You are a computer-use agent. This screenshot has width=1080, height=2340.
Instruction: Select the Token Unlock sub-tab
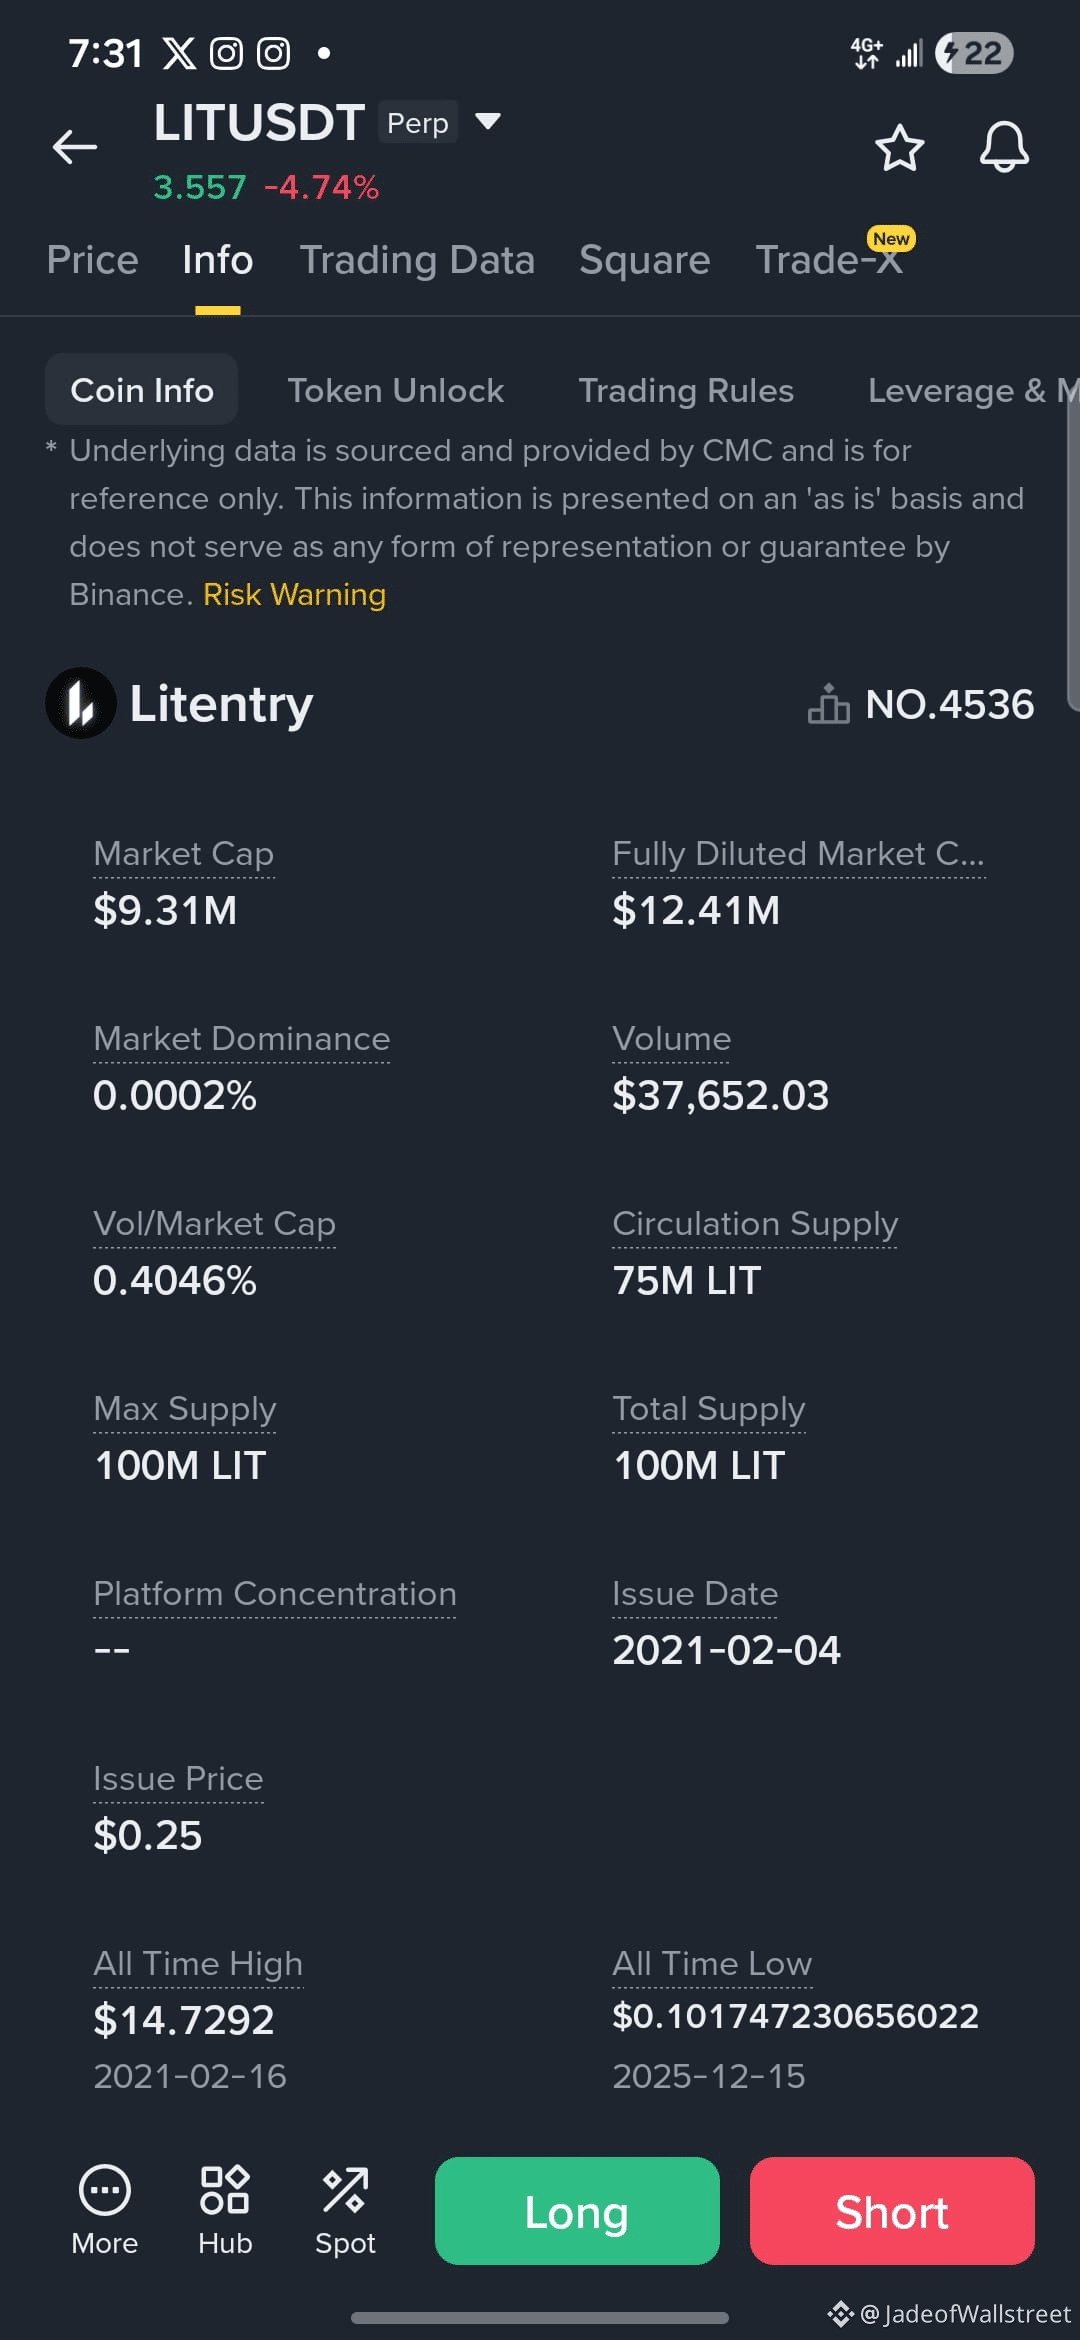tap(396, 390)
